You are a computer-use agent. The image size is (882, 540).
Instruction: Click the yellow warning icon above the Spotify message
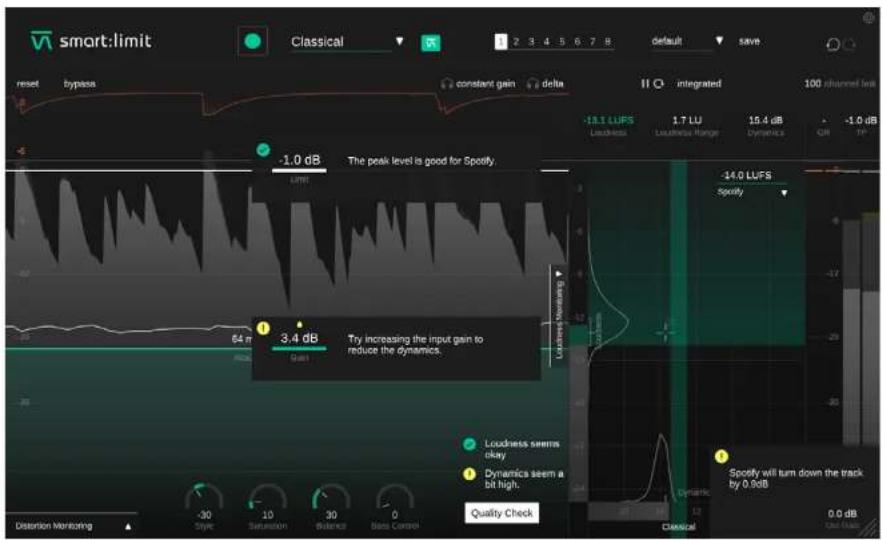[x=721, y=456]
